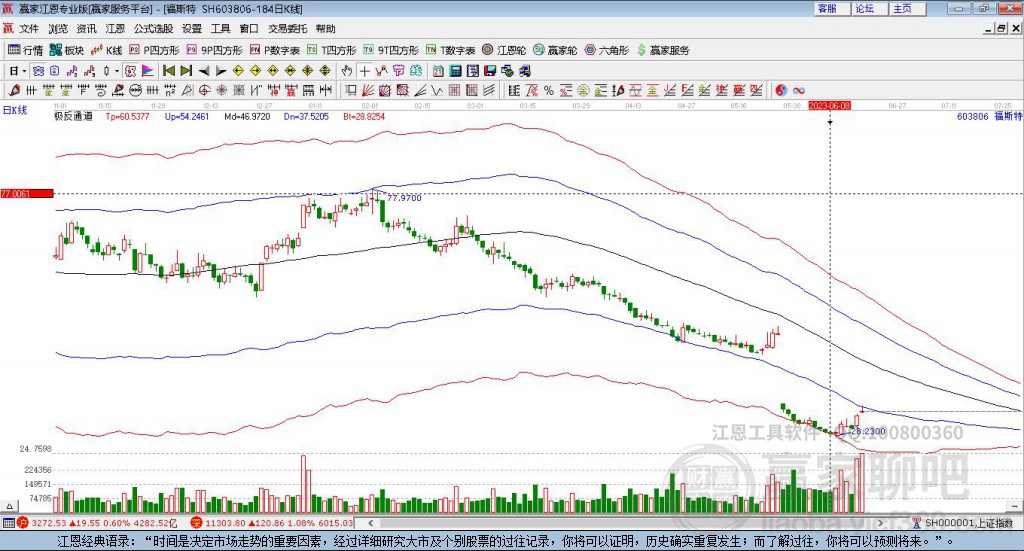Open the 帮助 menu
Screen dimensions: 1024x551
pos(325,29)
